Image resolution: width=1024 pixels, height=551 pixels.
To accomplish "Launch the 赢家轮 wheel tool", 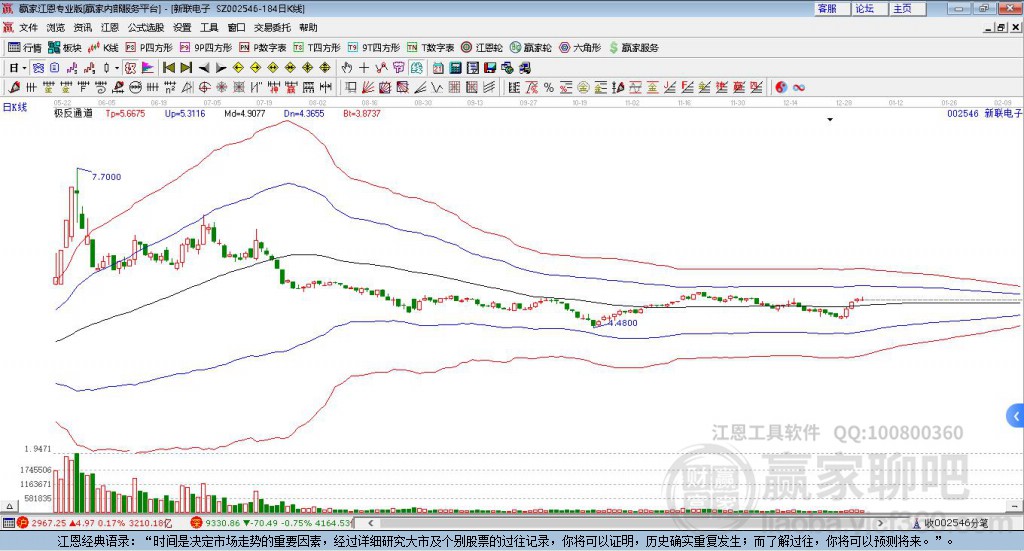I will [x=530, y=48].
